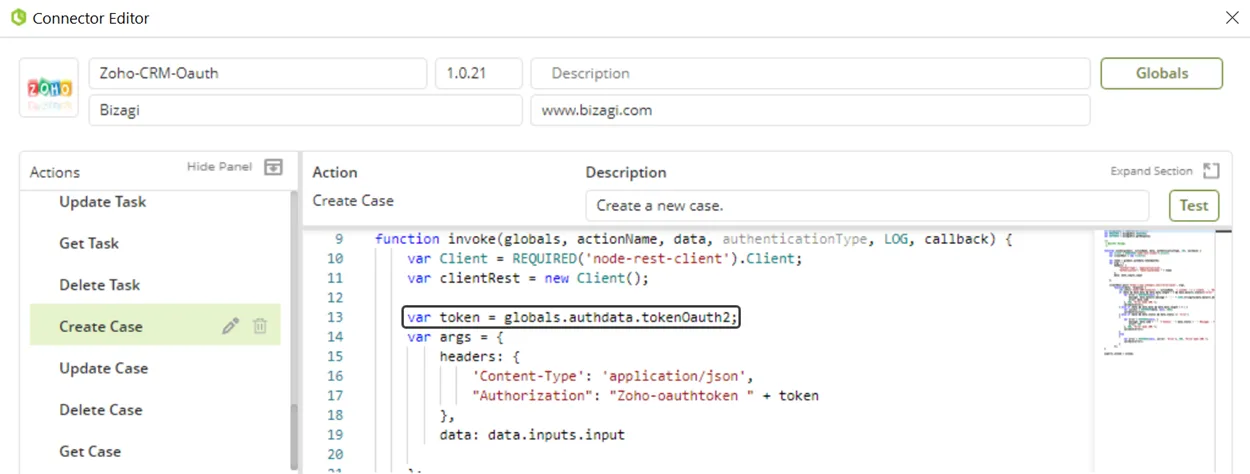Viewport: 1250px width, 474px height.
Task: Click line number 13 in the gutter
Action: 335,317
